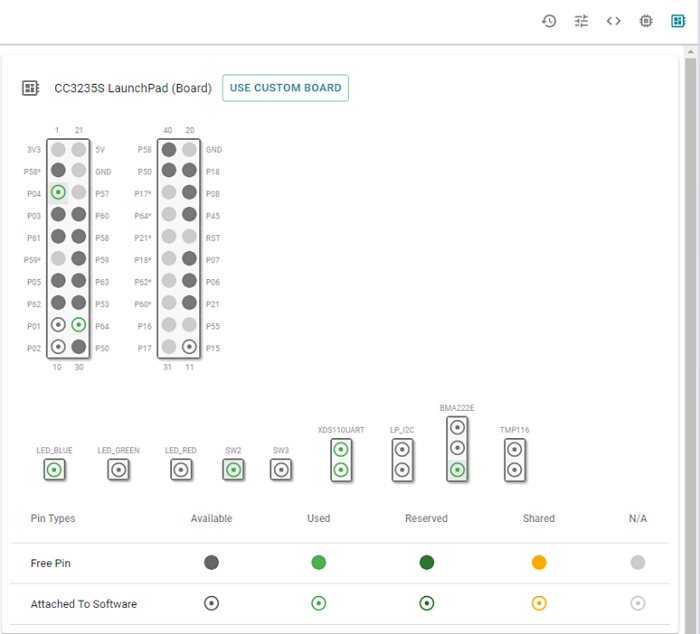Click the device view chip icon
This screenshot has height=634, width=700.
[x=646, y=21]
